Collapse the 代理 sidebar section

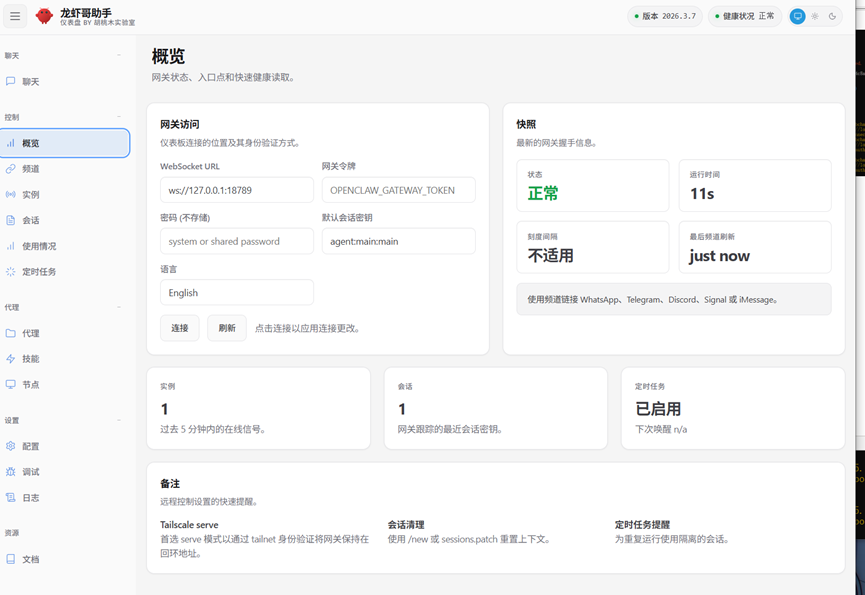click(119, 308)
